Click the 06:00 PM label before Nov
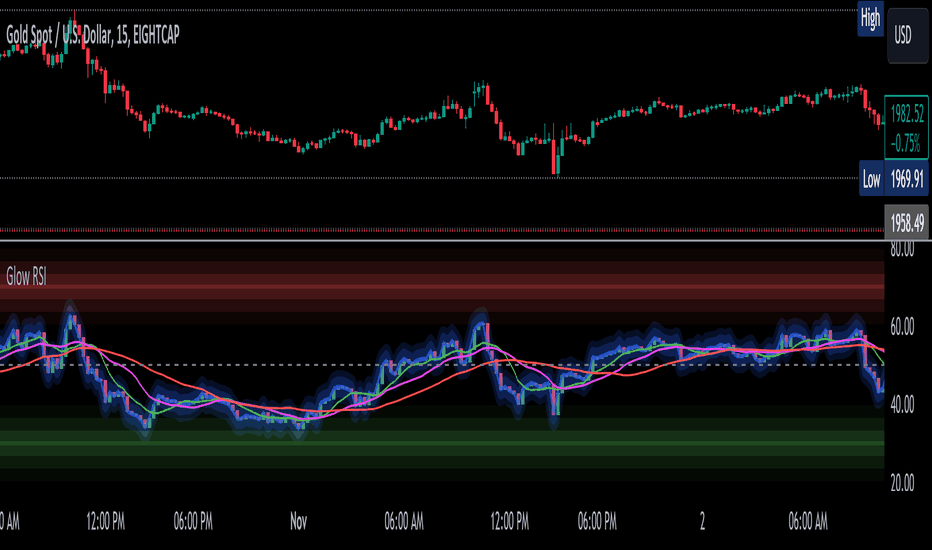The height and width of the screenshot is (550, 932). pyautogui.click(x=193, y=521)
